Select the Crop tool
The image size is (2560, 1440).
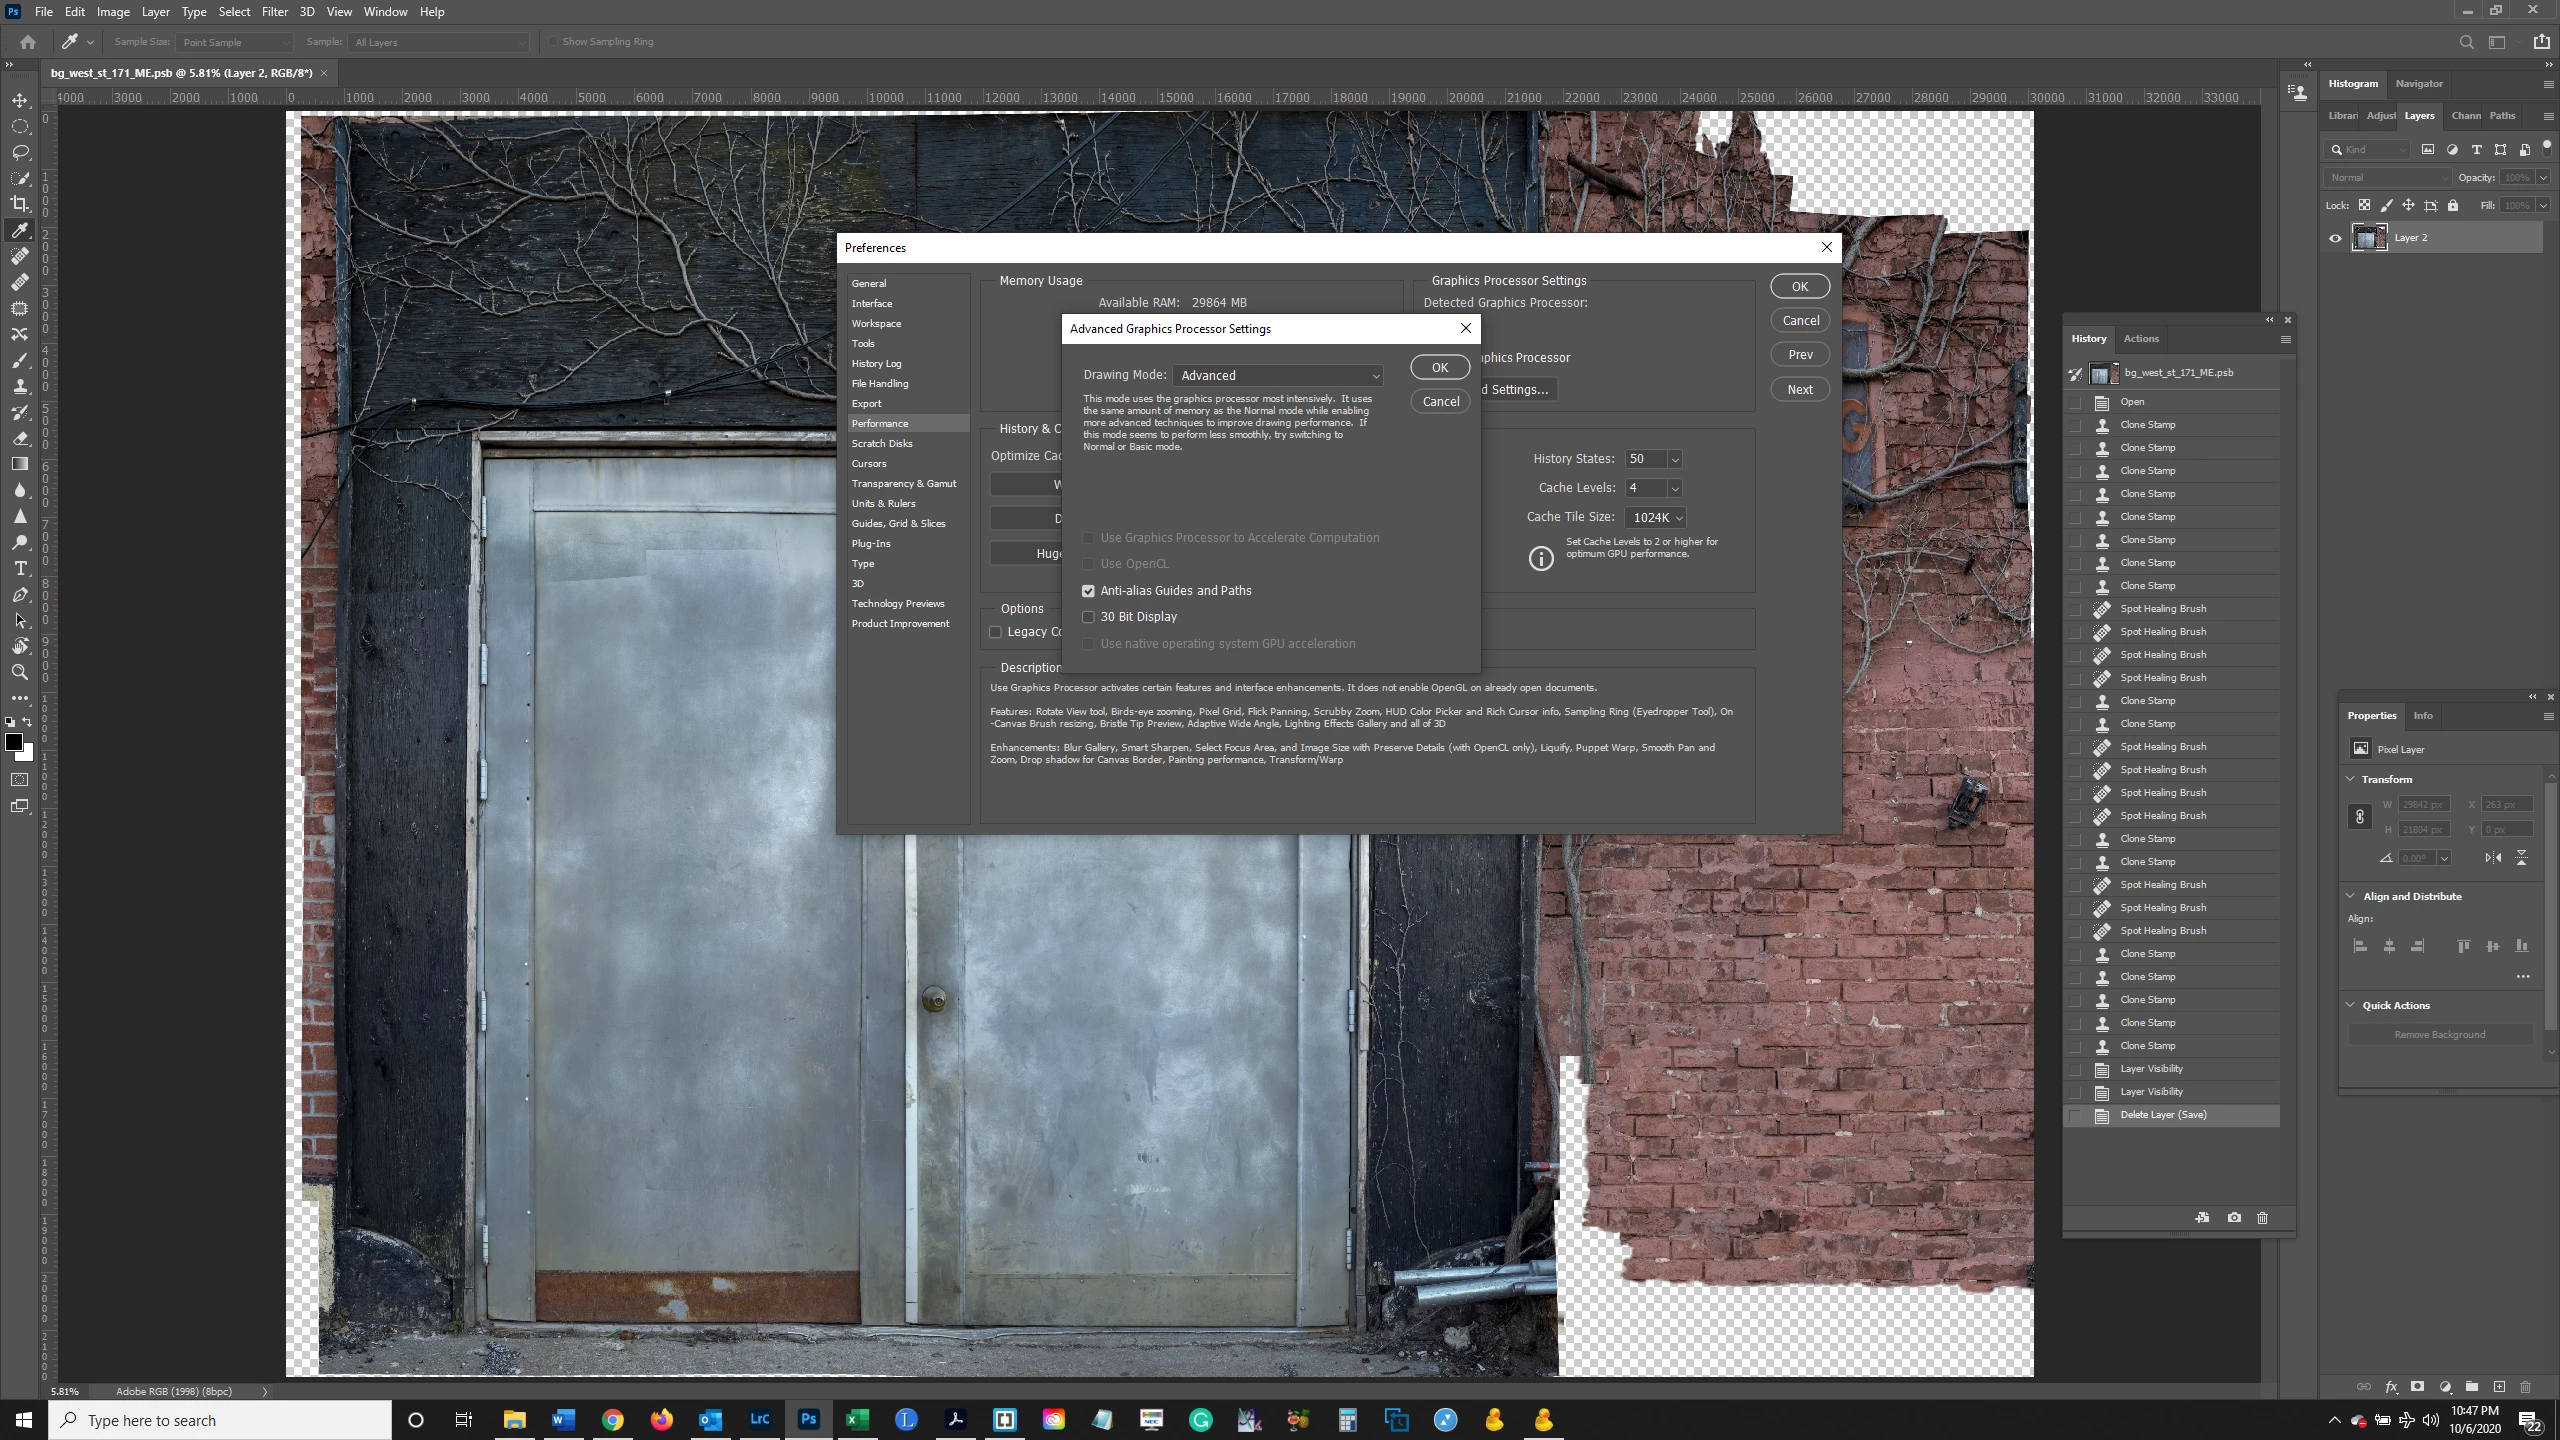pos(20,204)
